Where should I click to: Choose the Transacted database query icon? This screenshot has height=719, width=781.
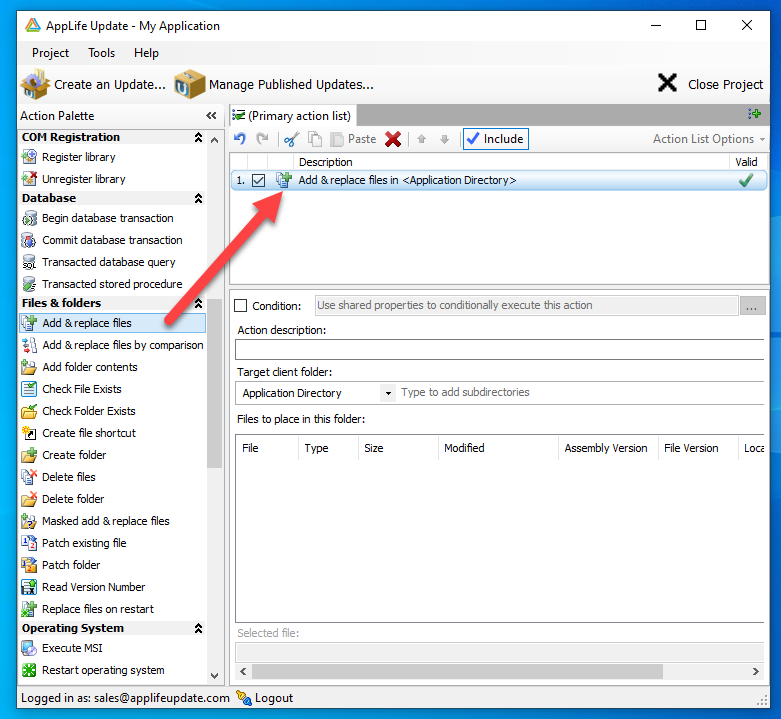point(29,262)
